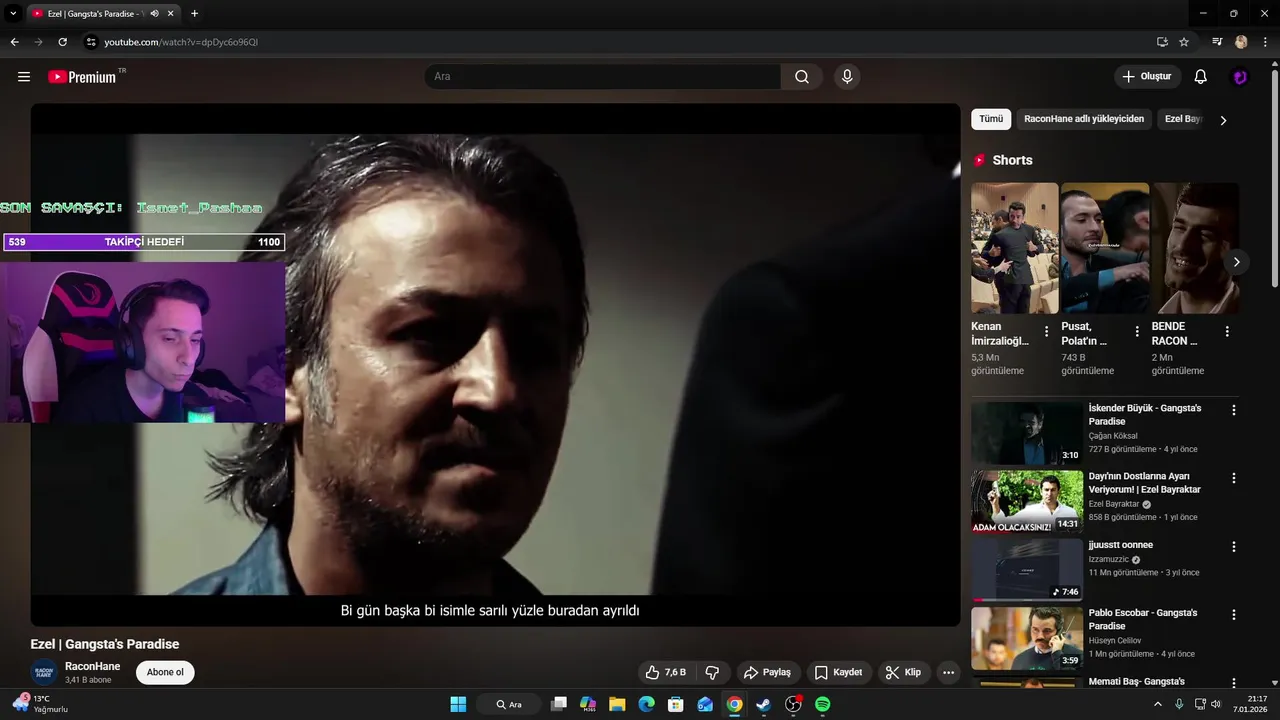1280x720 pixels.
Task: Open jjuusstt oonnee video thumbnail
Action: (1027, 570)
